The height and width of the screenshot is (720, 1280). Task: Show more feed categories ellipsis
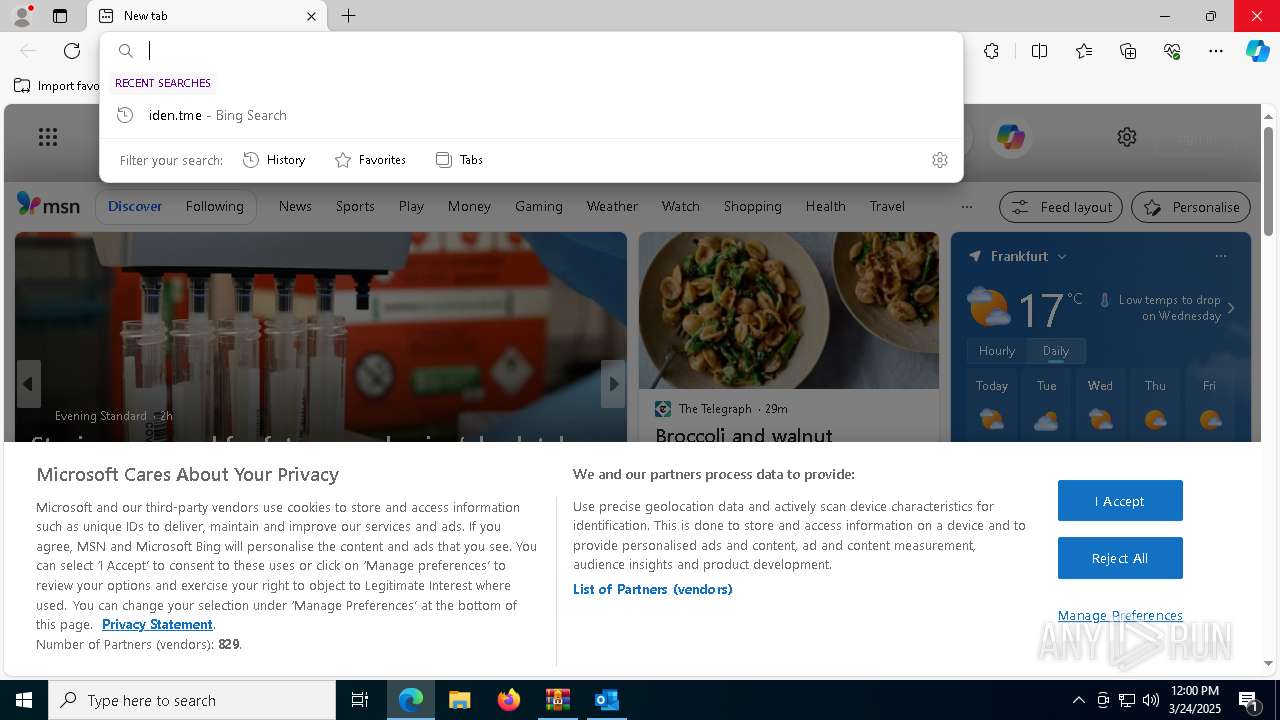tap(966, 207)
